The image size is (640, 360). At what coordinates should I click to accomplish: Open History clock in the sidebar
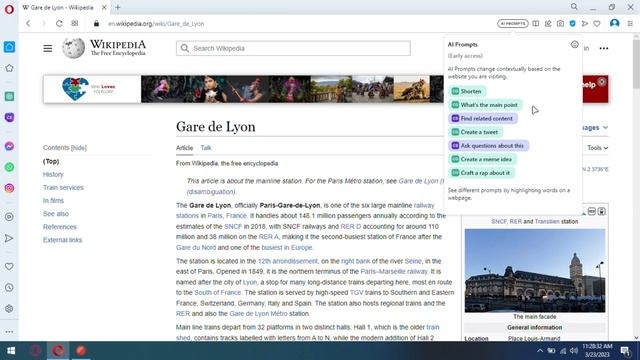click(9, 288)
